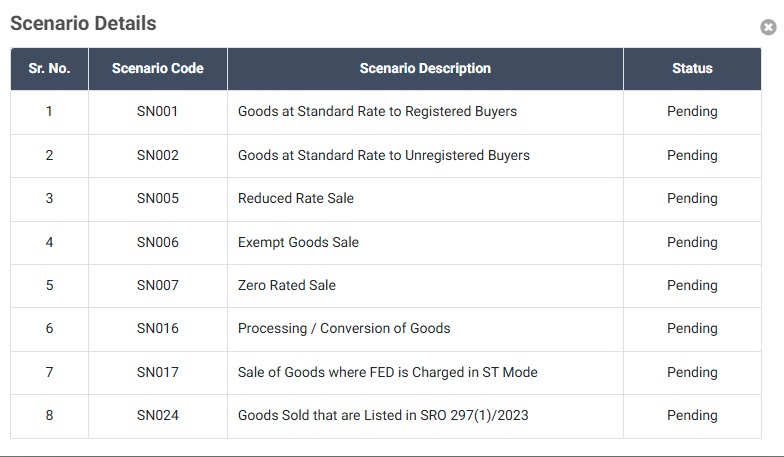Select scenario code SN005
Viewport: 784px width, 457px height.
[x=157, y=198]
